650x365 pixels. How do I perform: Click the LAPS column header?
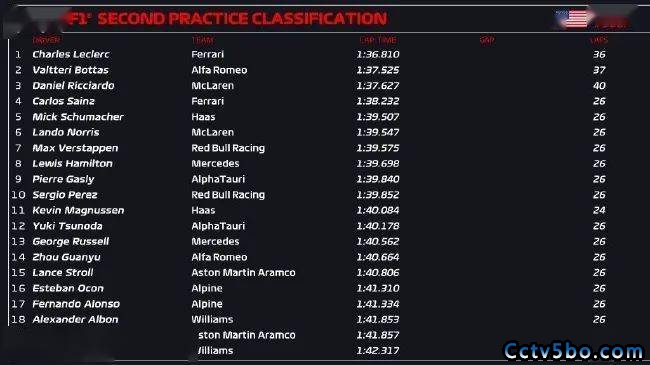(599, 40)
